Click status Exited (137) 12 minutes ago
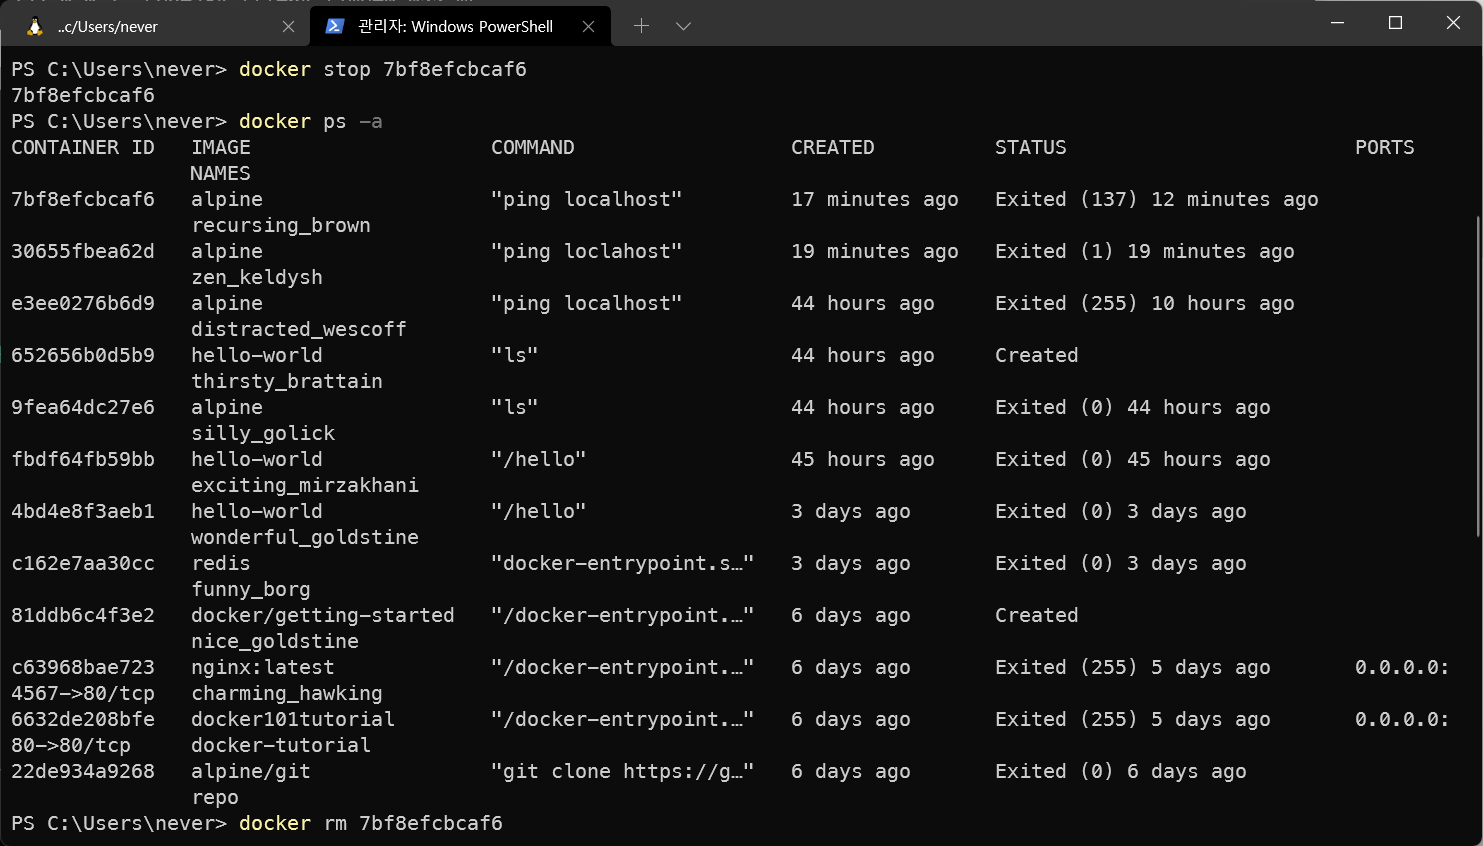The height and width of the screenshot is (846, 1483). pyautogui.click(x=1157, y=199)
